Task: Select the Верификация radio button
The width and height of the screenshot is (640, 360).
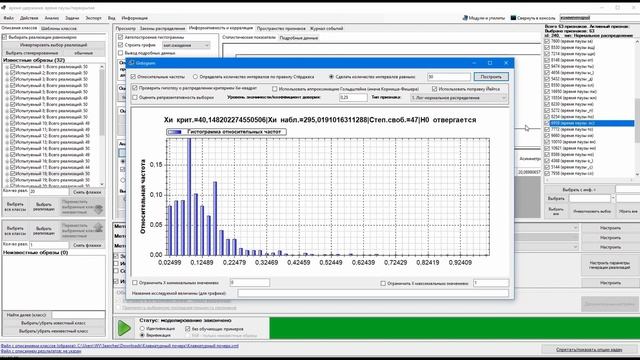Action: (142, 335)
